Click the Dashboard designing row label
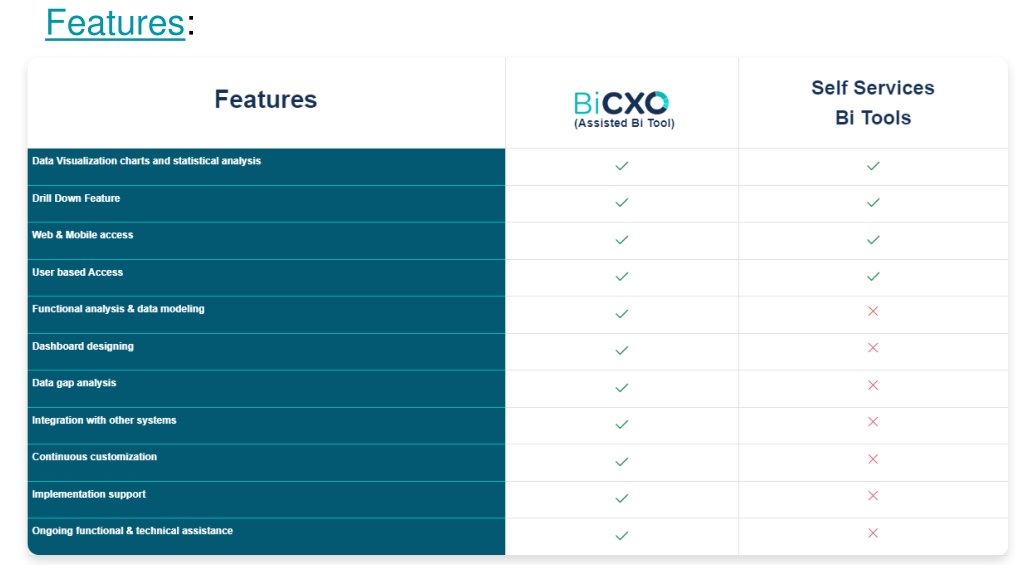Screen dimensions: 1024x576 pyautogui.click(x=83, y=346)
